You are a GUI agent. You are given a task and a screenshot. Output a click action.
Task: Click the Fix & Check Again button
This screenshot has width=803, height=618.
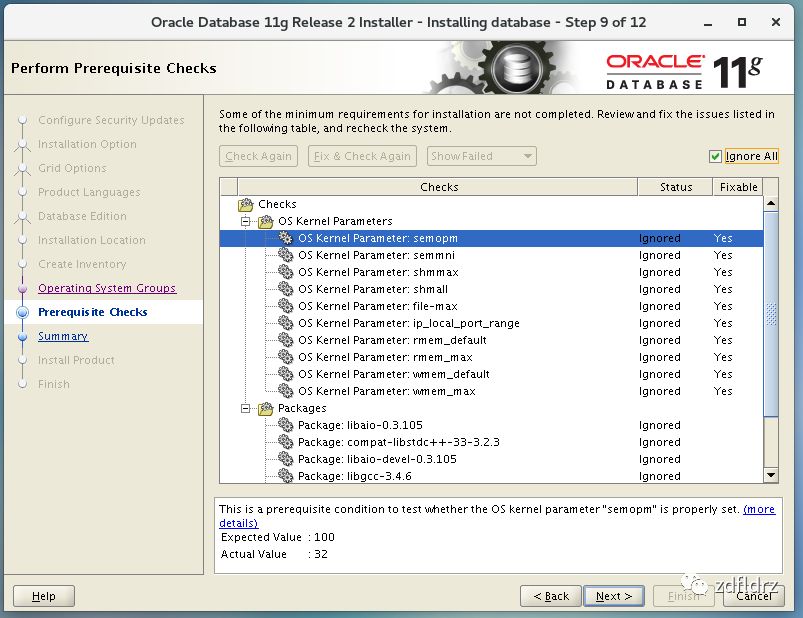[362, 156]
